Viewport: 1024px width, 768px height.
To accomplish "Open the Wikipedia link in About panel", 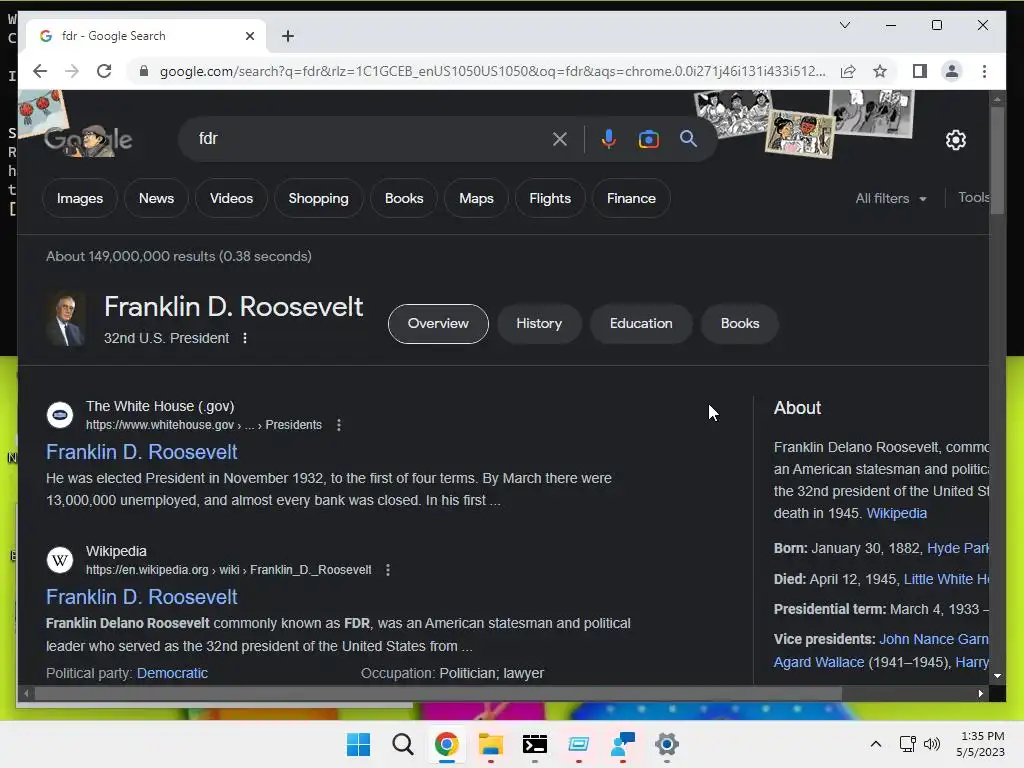I will click(897, 513).
